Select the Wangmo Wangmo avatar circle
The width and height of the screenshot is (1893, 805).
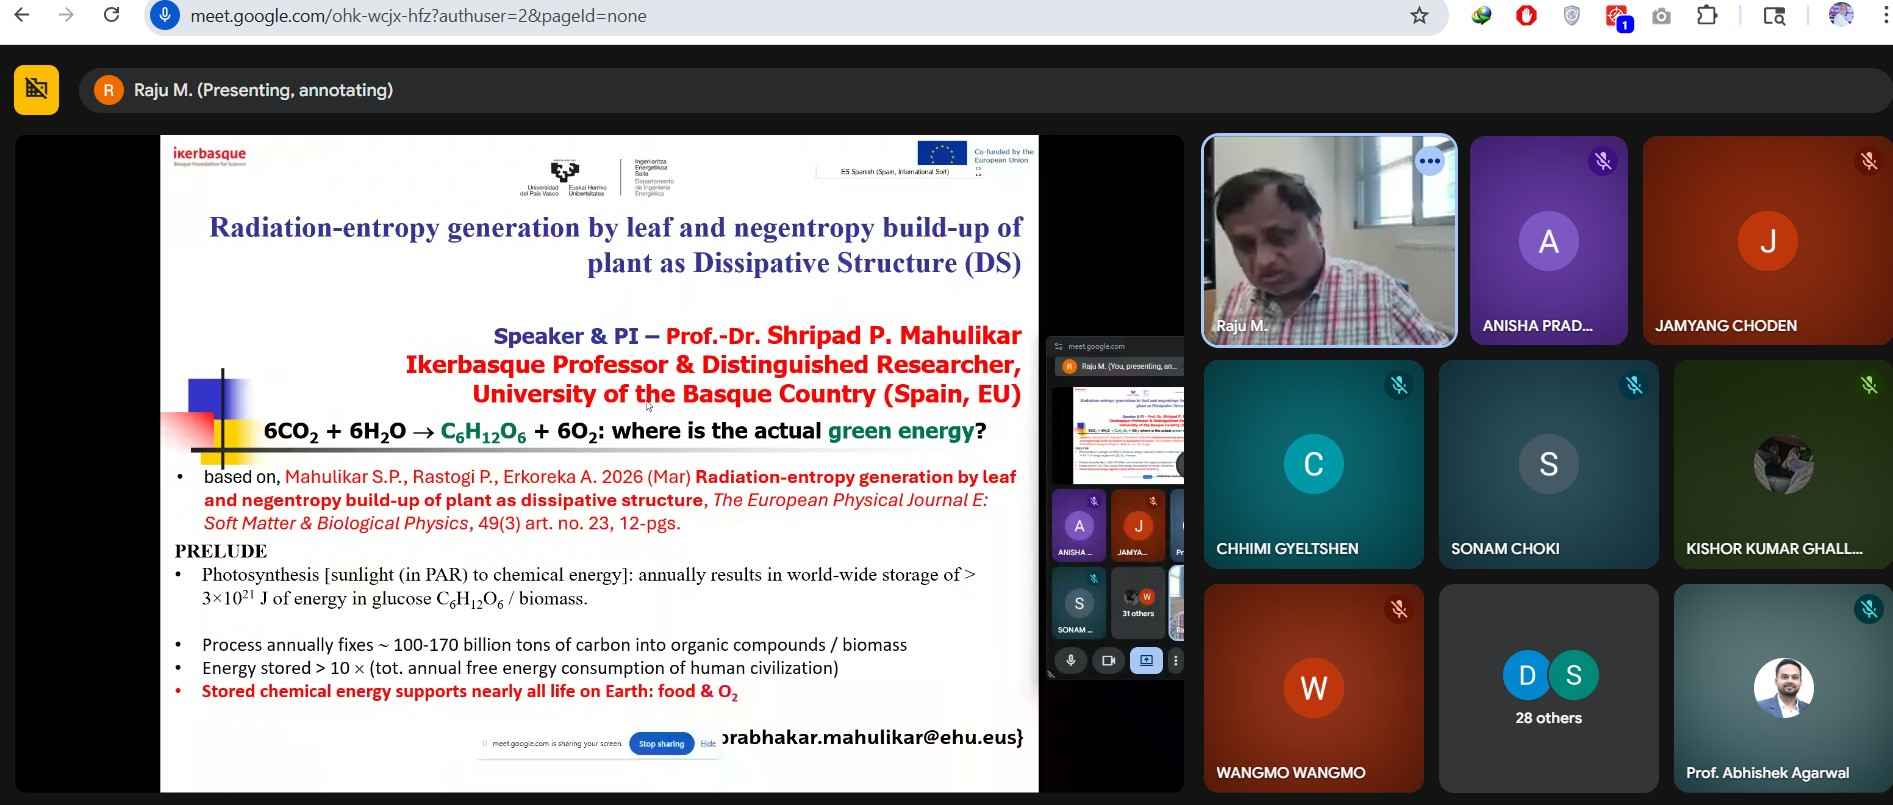(x=1313, y=688)
